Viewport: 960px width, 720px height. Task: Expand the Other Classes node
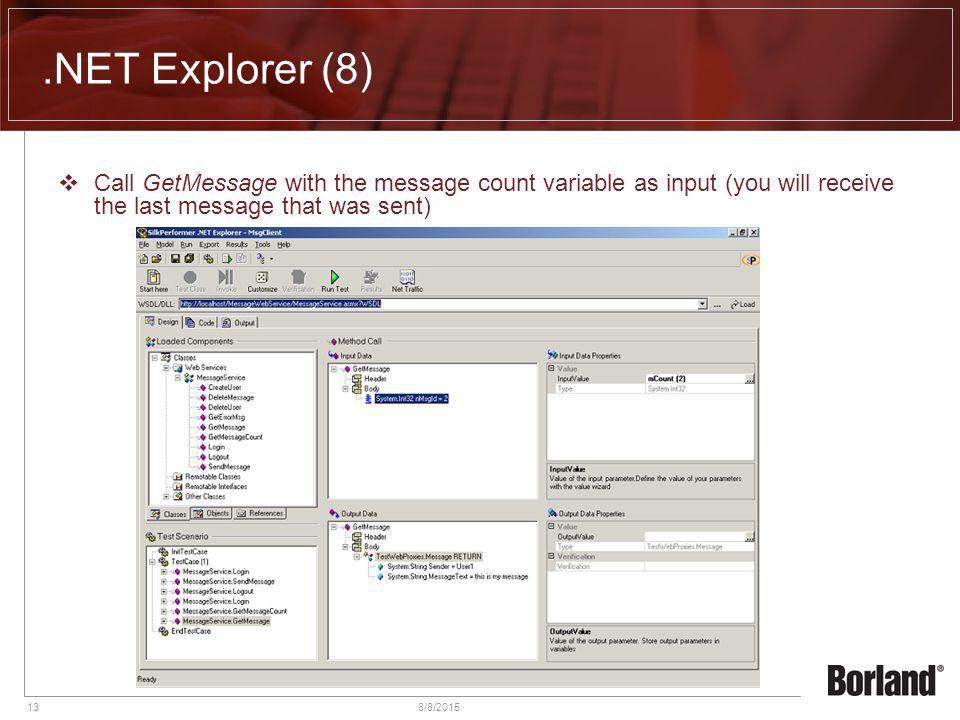(x=166, y=497)
